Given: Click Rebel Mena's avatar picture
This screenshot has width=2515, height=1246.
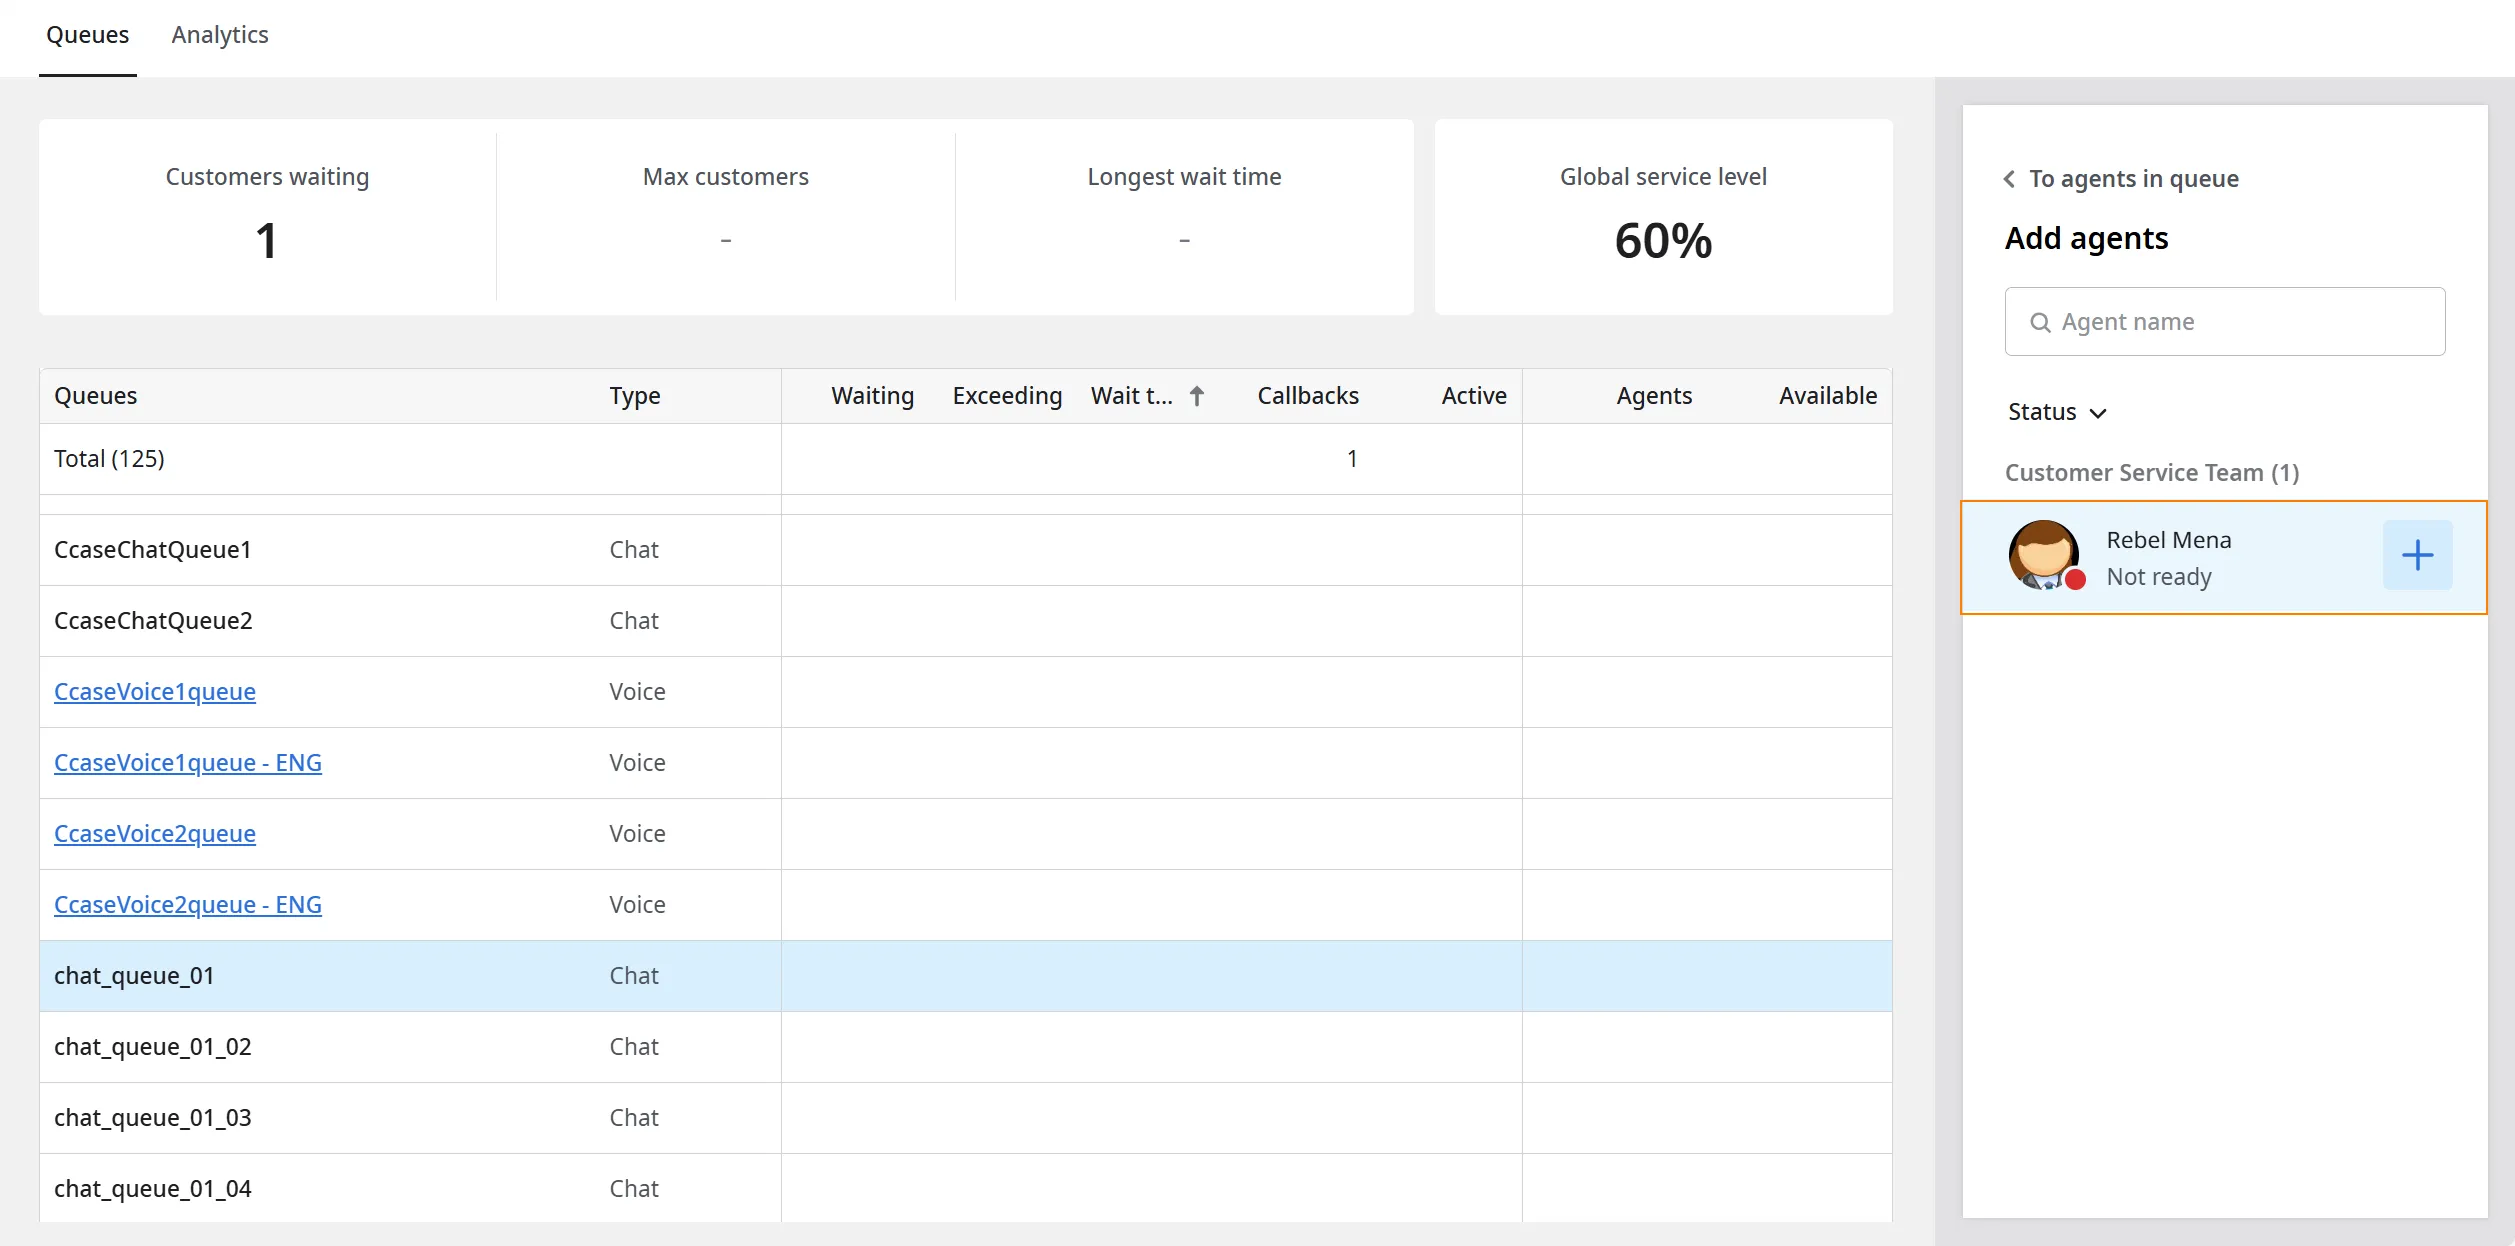Looking at the screenshot, I should (2045, 555).
